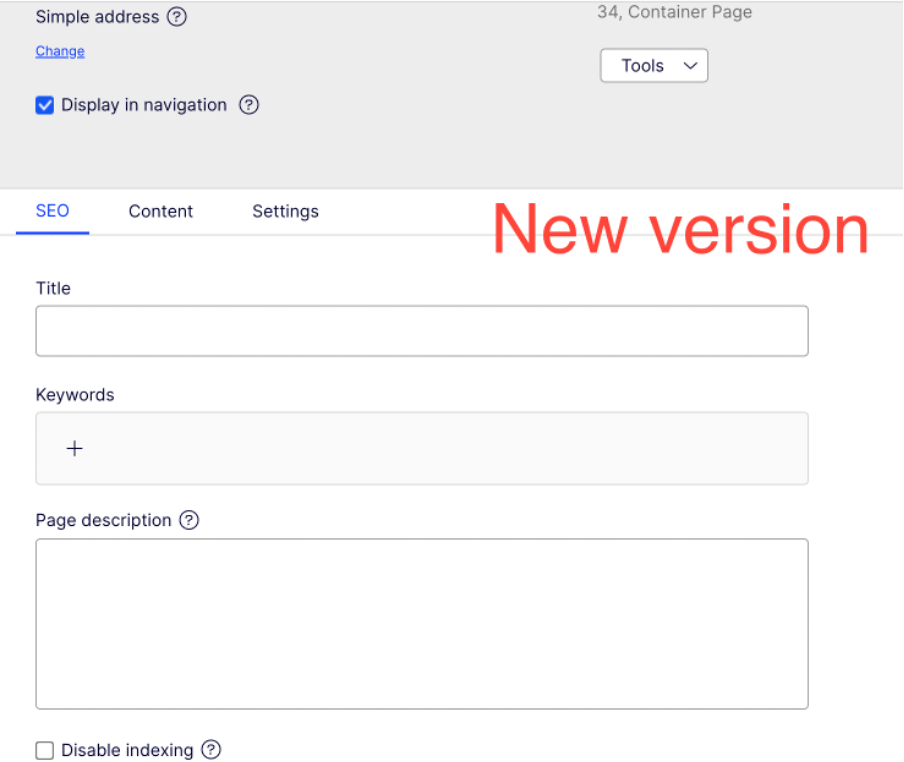Uncheck the Display in navigation checkbox

pyautogui.click(x=45, y=105)
